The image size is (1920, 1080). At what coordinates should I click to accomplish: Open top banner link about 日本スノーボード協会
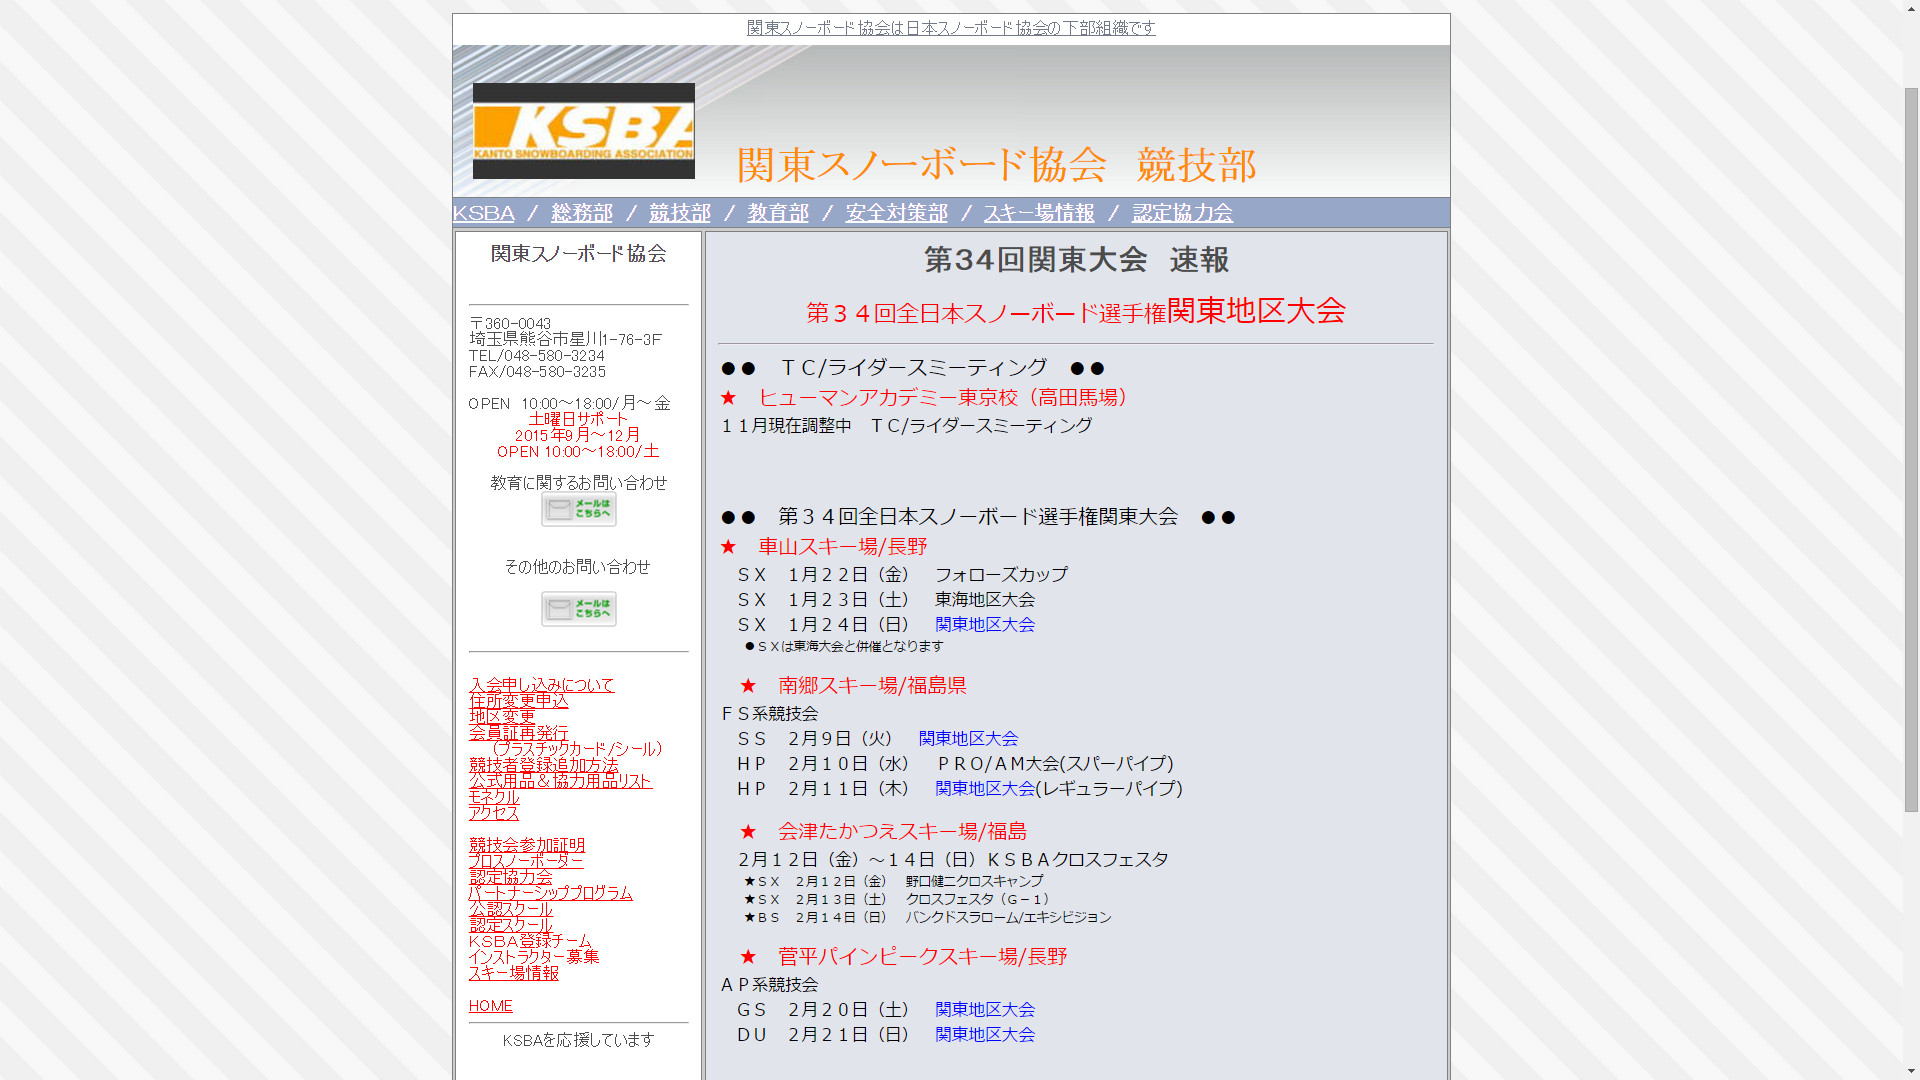[950, 28]
